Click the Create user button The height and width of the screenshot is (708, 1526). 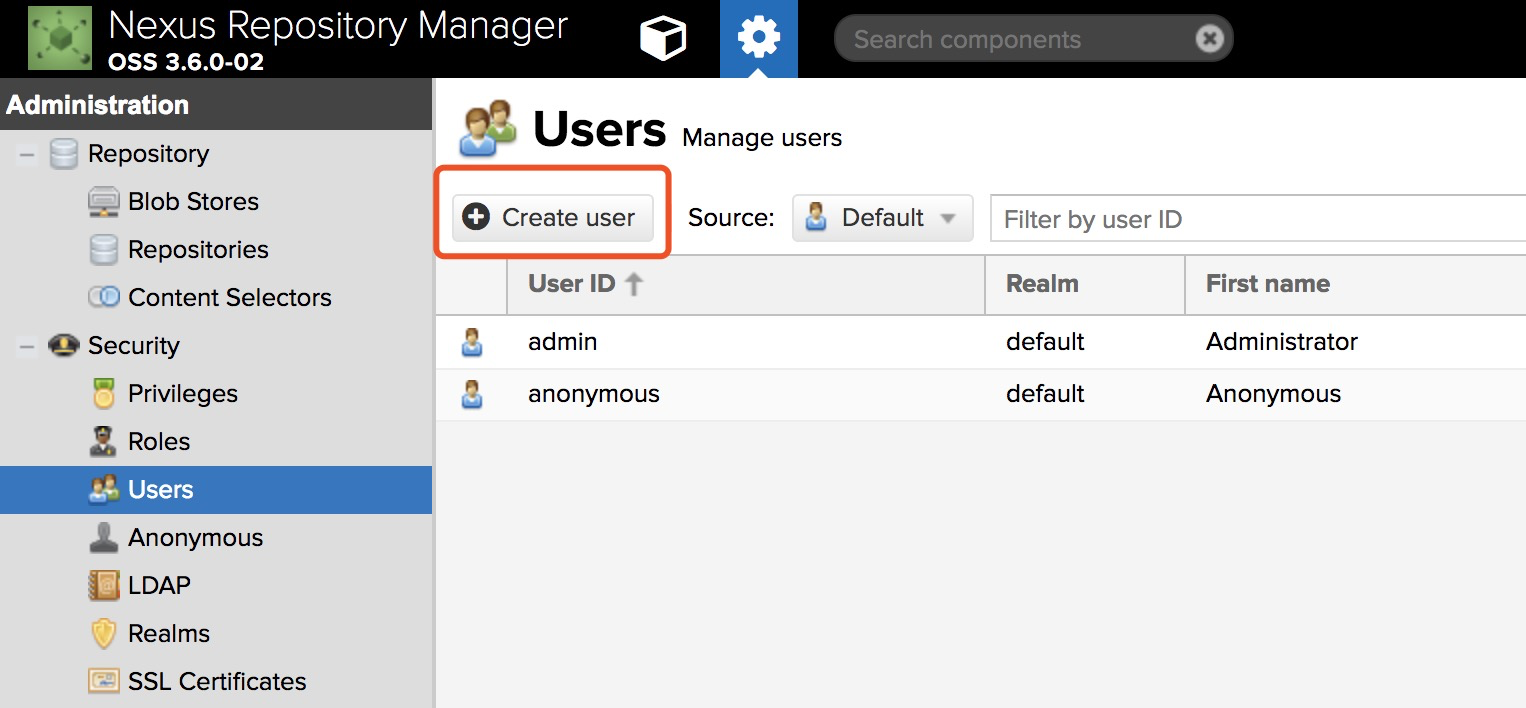pos(552,218)
